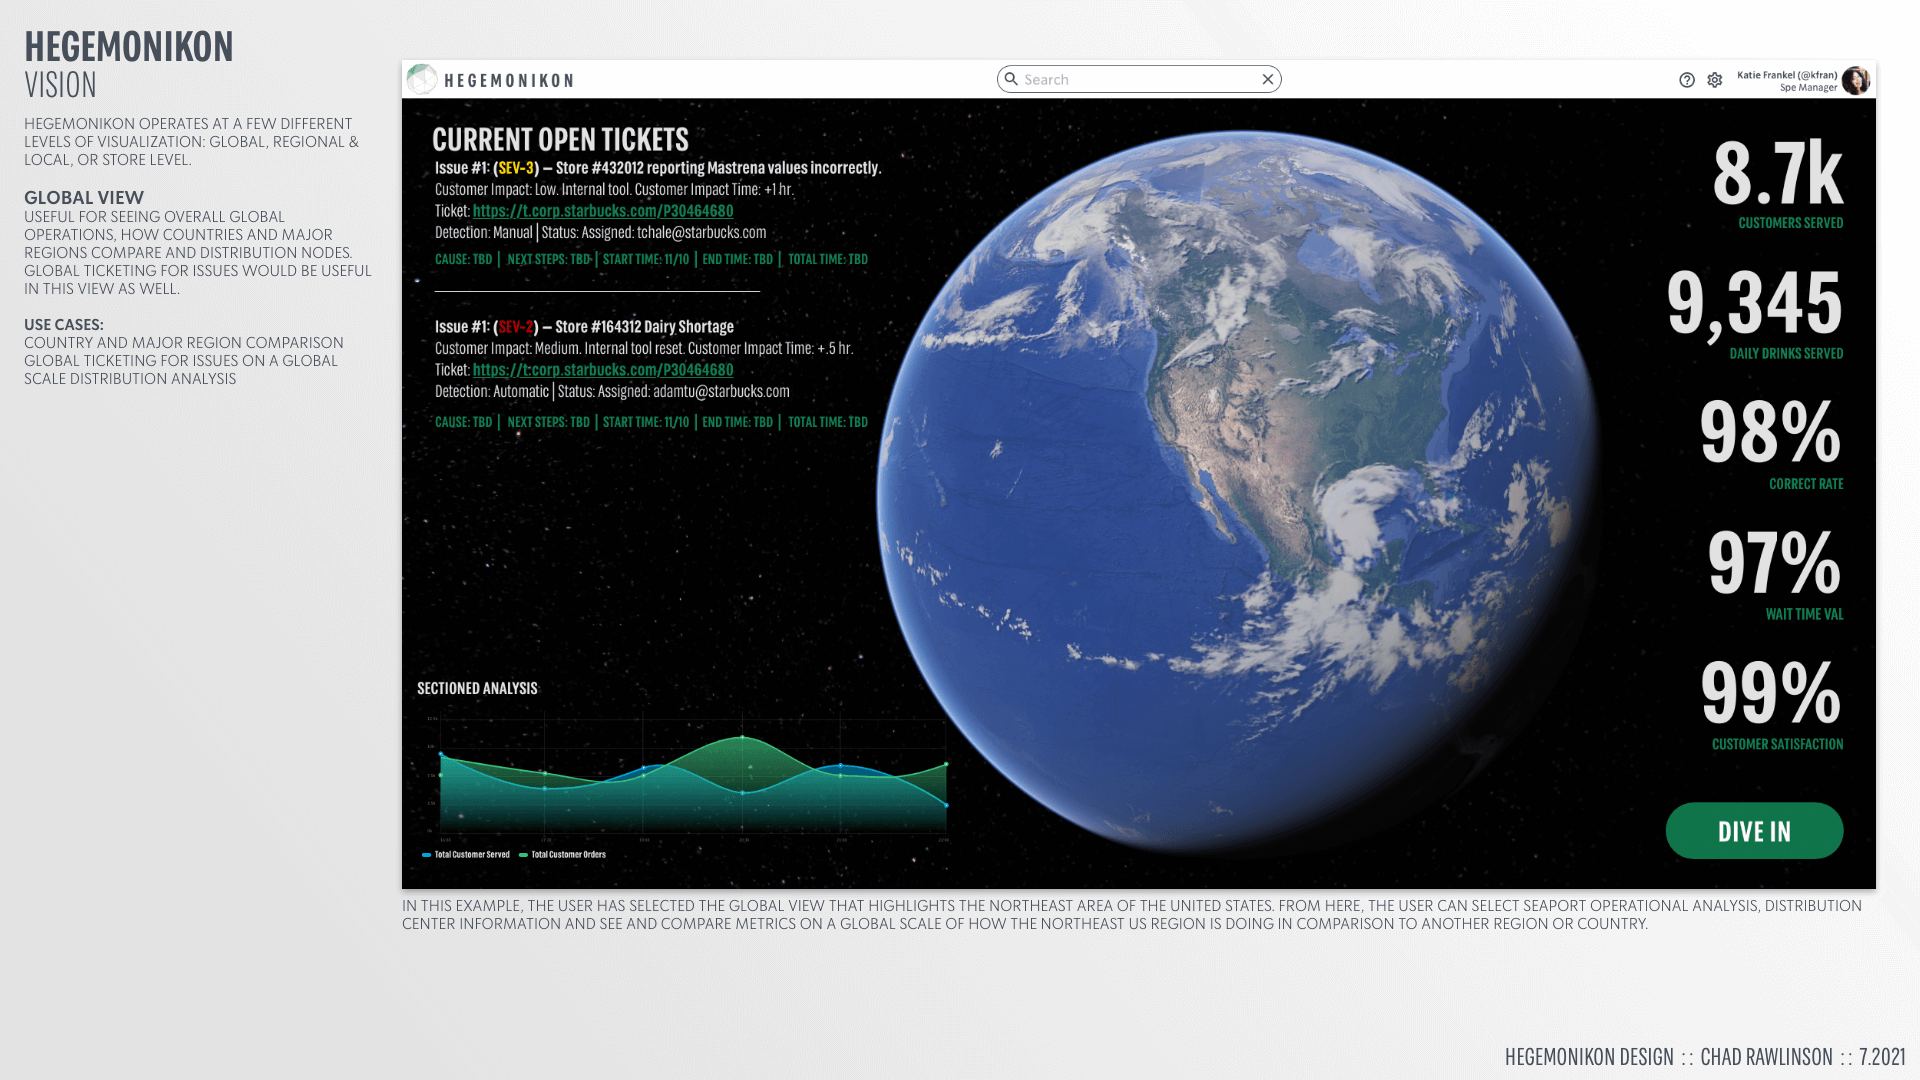This screenshot has height=1080, width=1920.
Task: Open the settings gear icon
Action: click(1715, 80)
